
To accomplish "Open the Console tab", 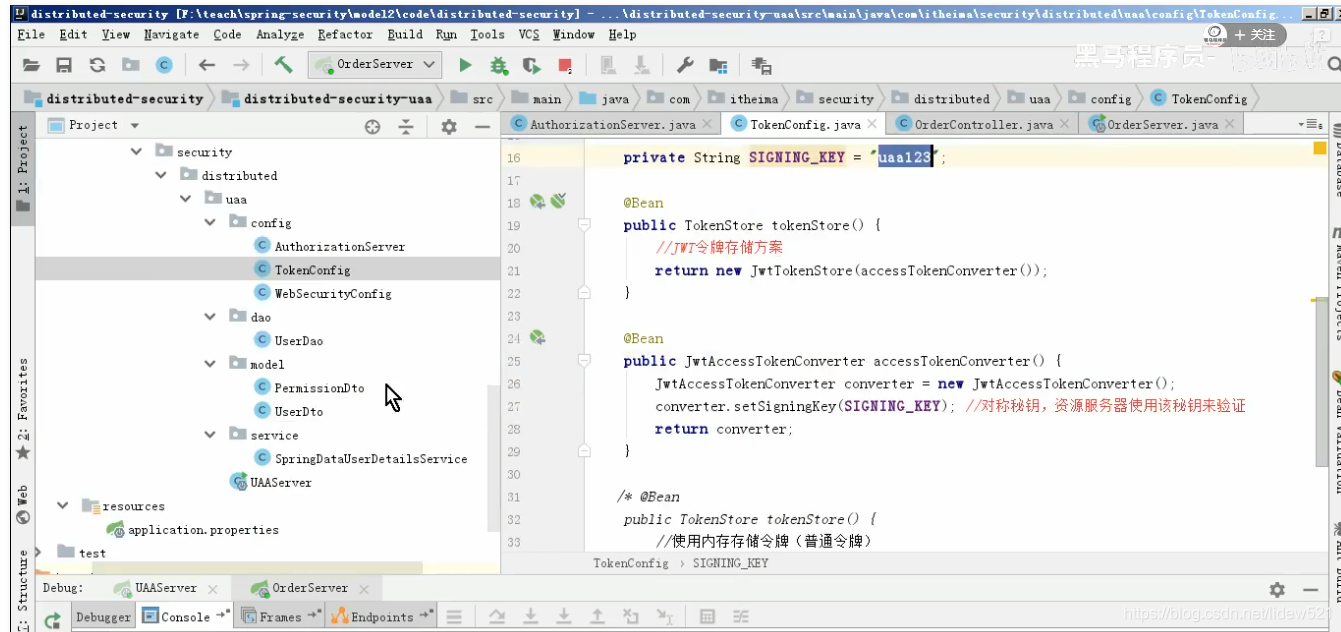I will click(185, 617).
